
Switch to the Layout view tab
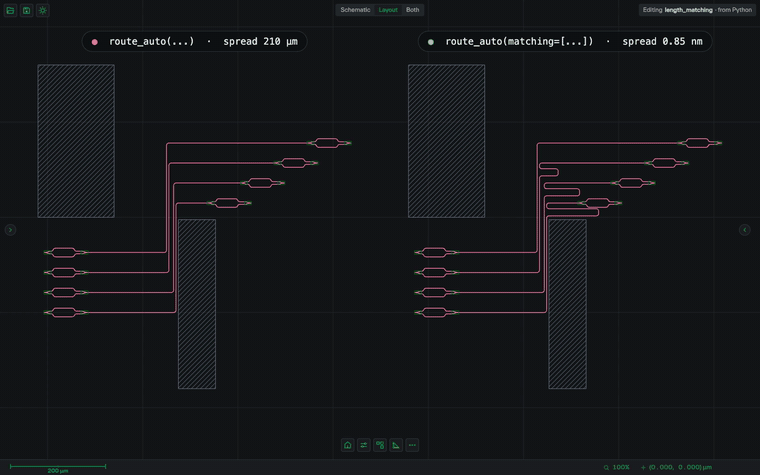click(x=388, y=10)
